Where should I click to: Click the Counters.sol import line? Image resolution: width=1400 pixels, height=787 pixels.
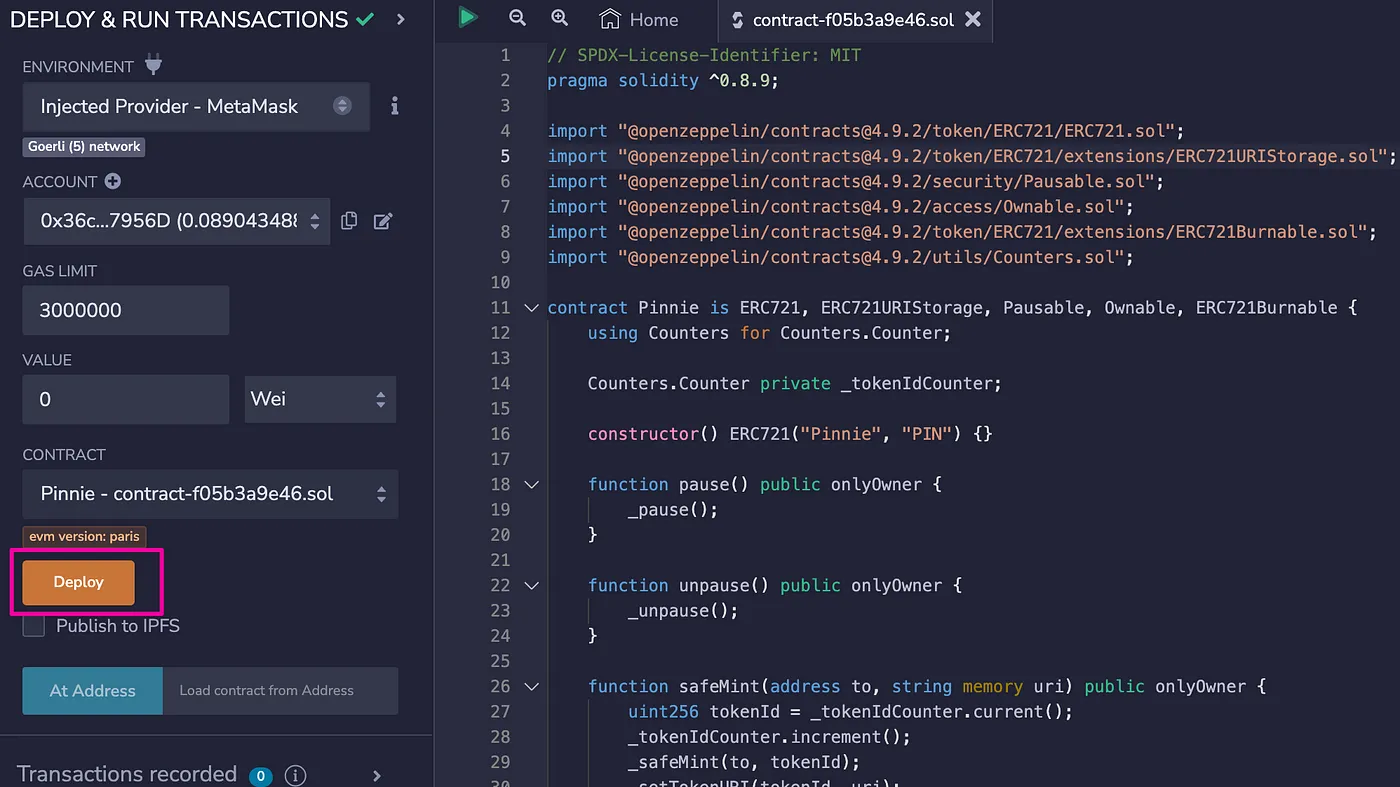(841, 257)
